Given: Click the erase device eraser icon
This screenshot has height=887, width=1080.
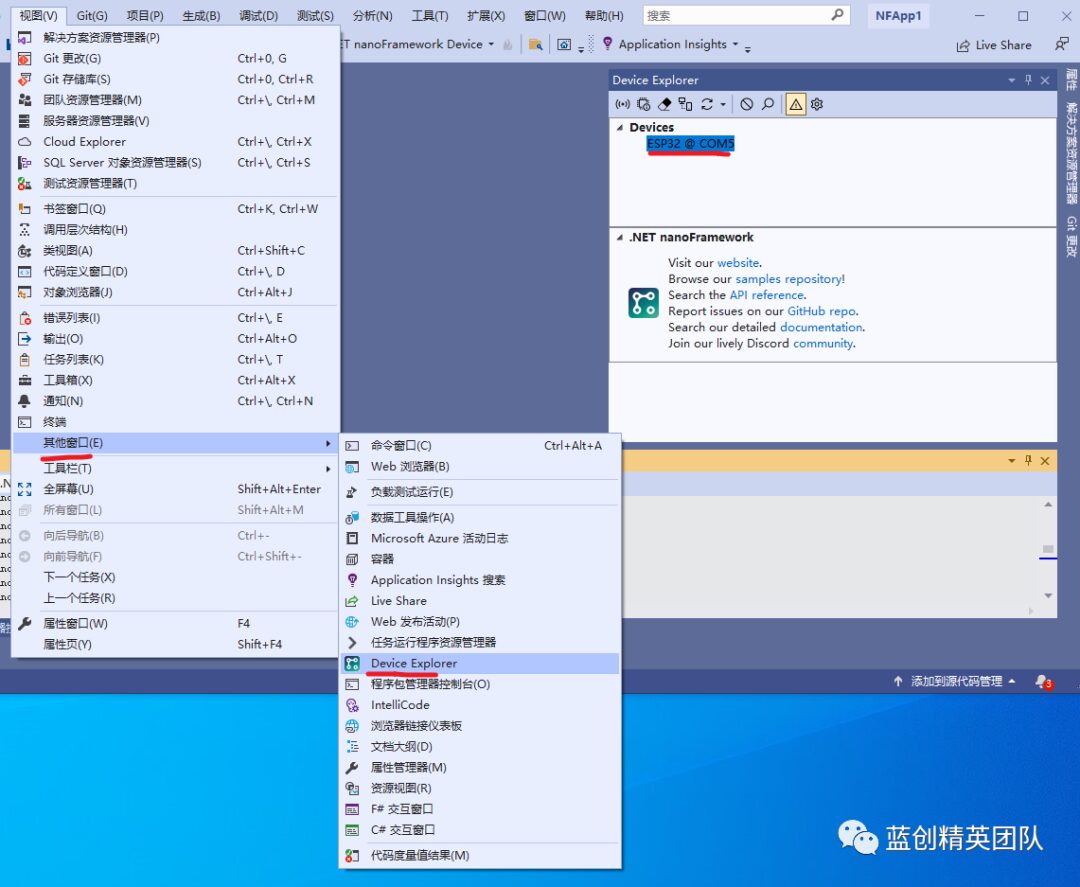Looking at the screenshot, I should 665,104.
